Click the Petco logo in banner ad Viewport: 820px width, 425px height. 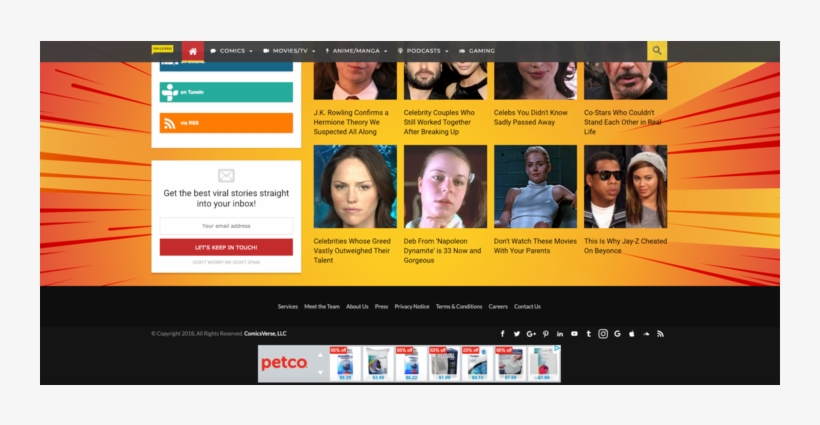tap(284, 363)
